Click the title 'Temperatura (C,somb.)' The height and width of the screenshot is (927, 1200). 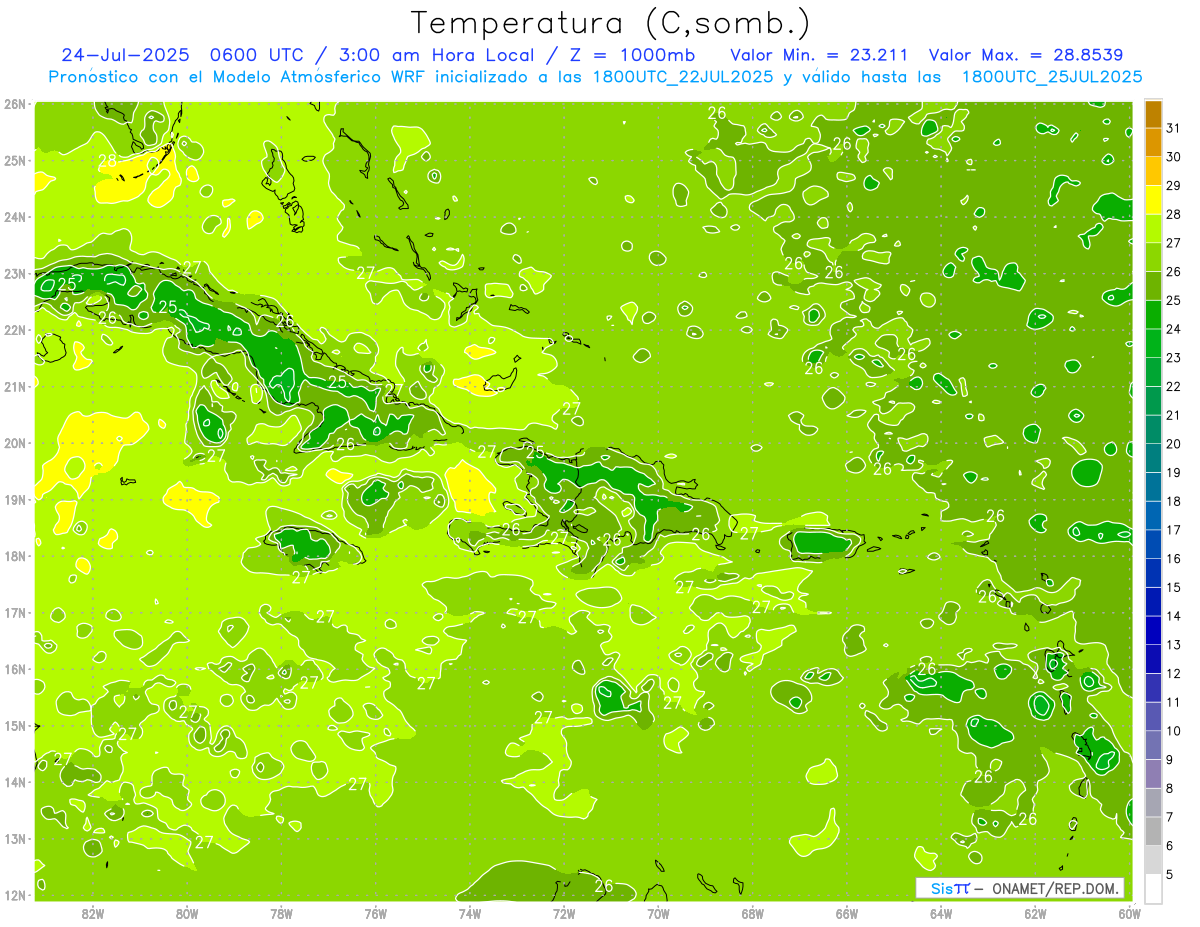tap(611, 23)
